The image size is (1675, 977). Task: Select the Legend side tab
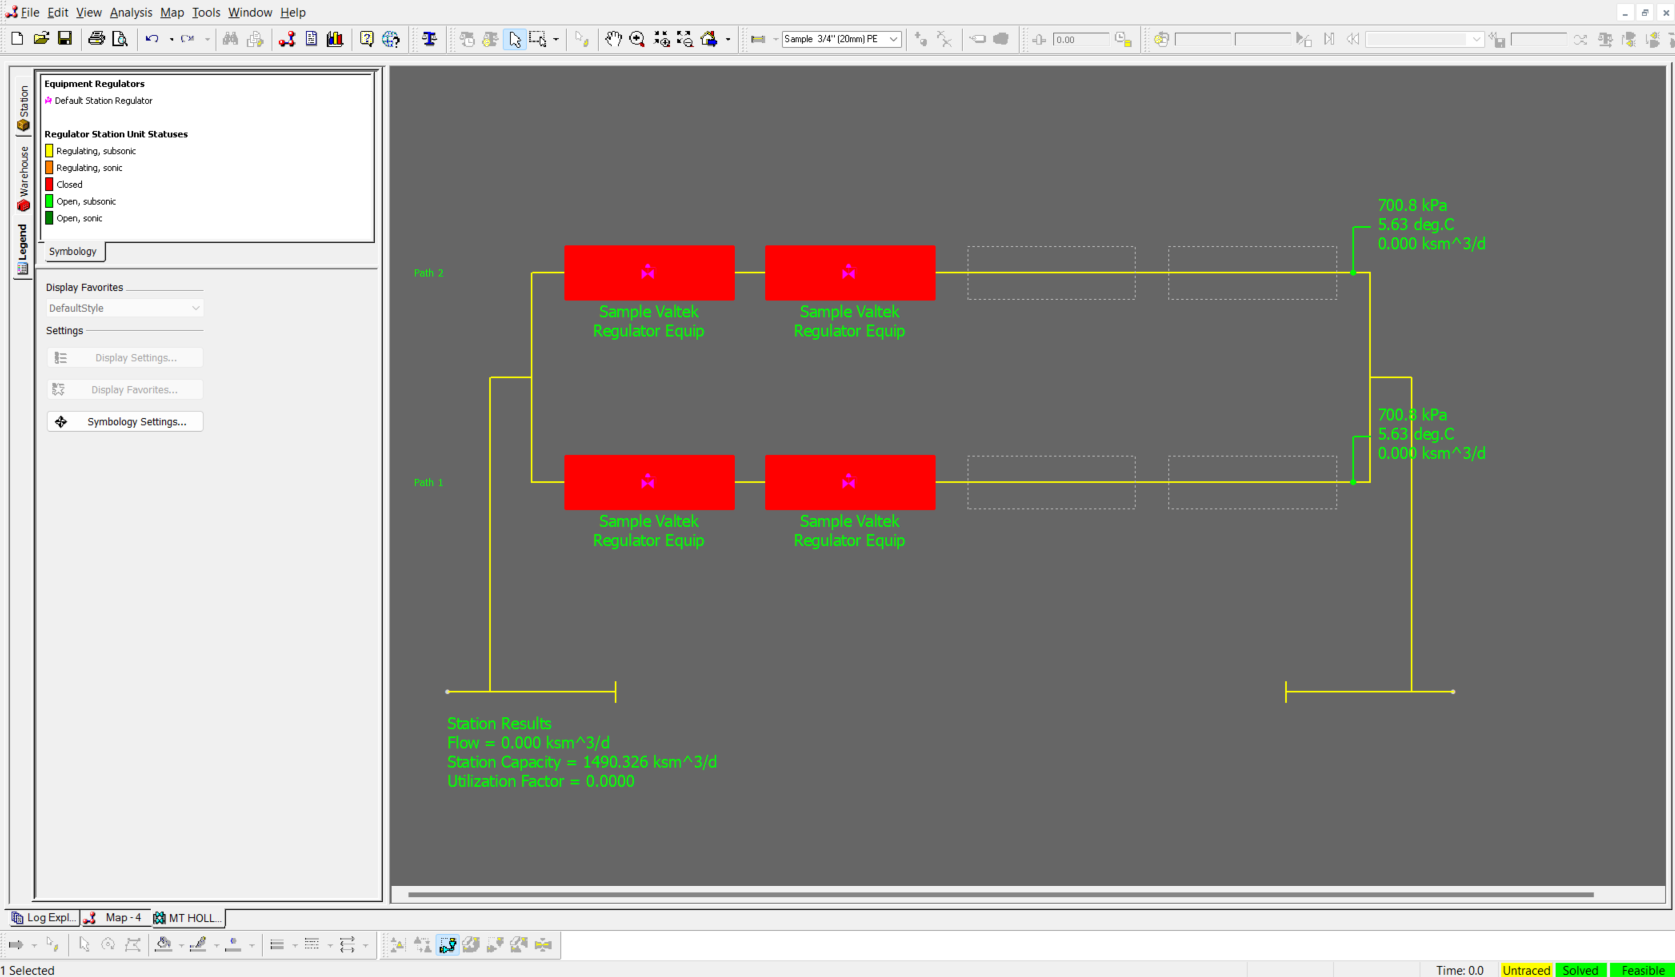point(23,248)
